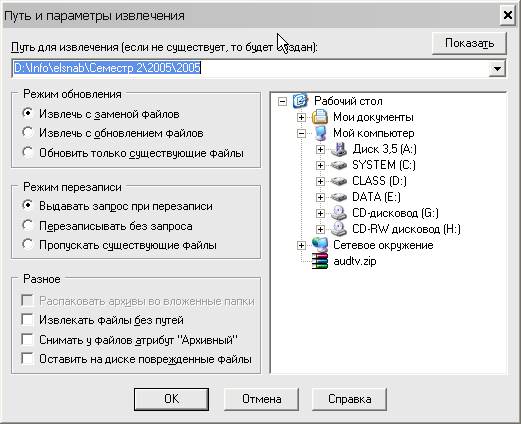Select Диск 3,5 (A:) label
Screen dimensions: 521x424
[x=384, y=149]
